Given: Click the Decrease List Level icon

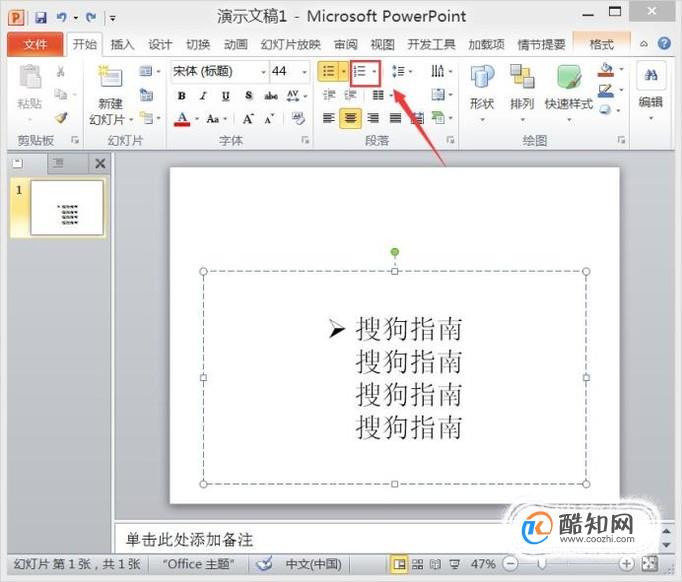Looking at the screenshot, I should click(329, 95).
